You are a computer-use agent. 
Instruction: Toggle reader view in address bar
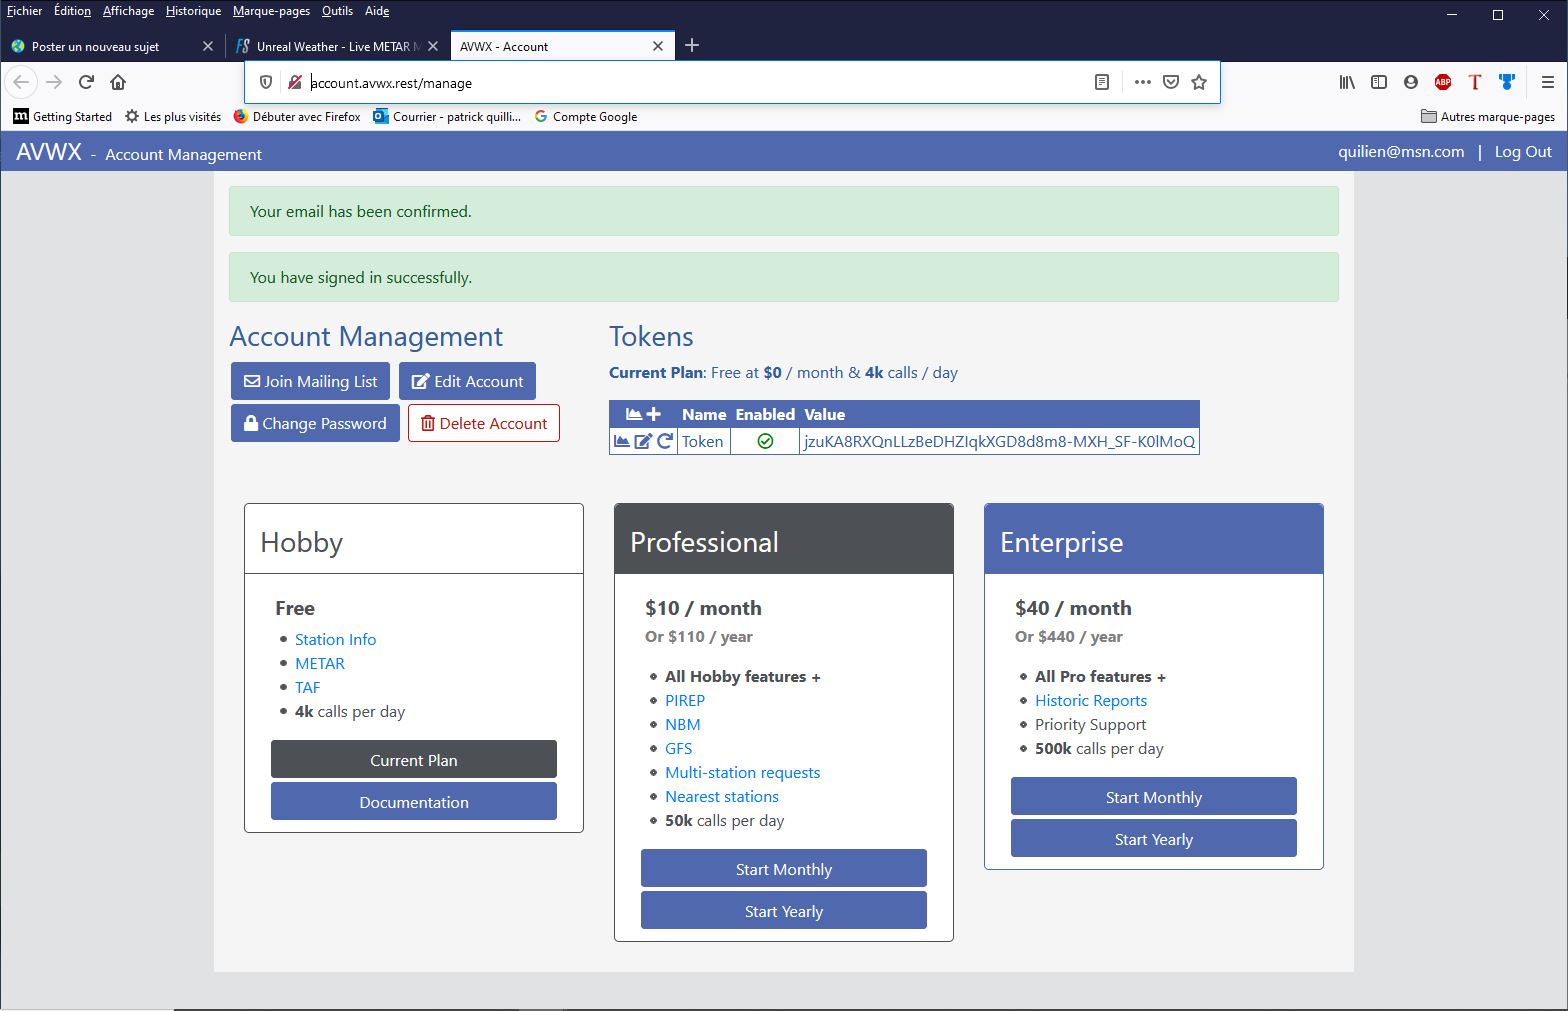tap(1102, 82)
